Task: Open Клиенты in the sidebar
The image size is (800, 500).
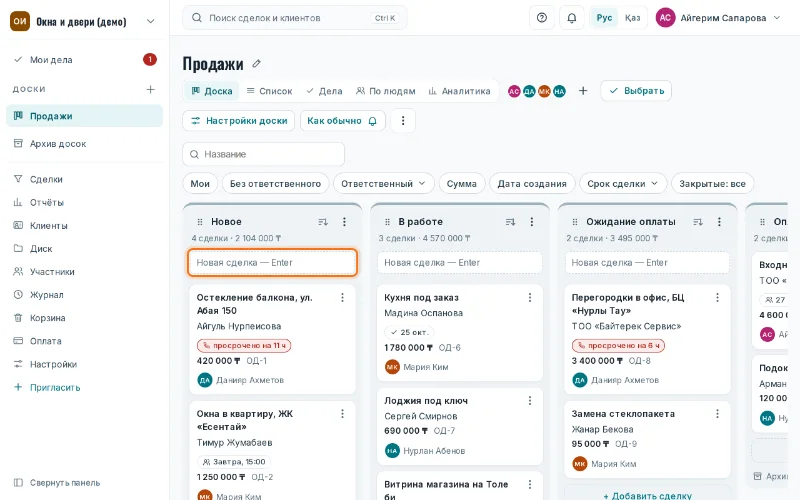Action: 85,226
